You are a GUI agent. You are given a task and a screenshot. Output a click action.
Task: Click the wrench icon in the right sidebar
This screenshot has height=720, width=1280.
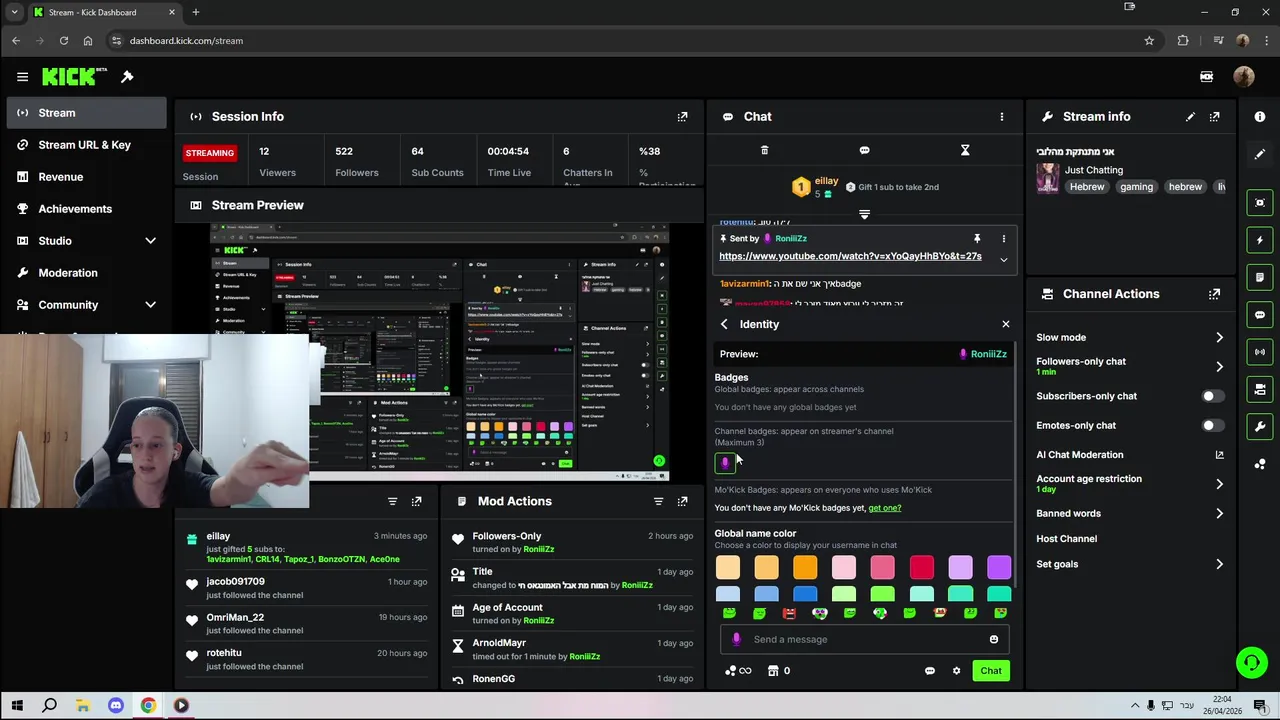pyautogui.click(x=1259, y=427)
